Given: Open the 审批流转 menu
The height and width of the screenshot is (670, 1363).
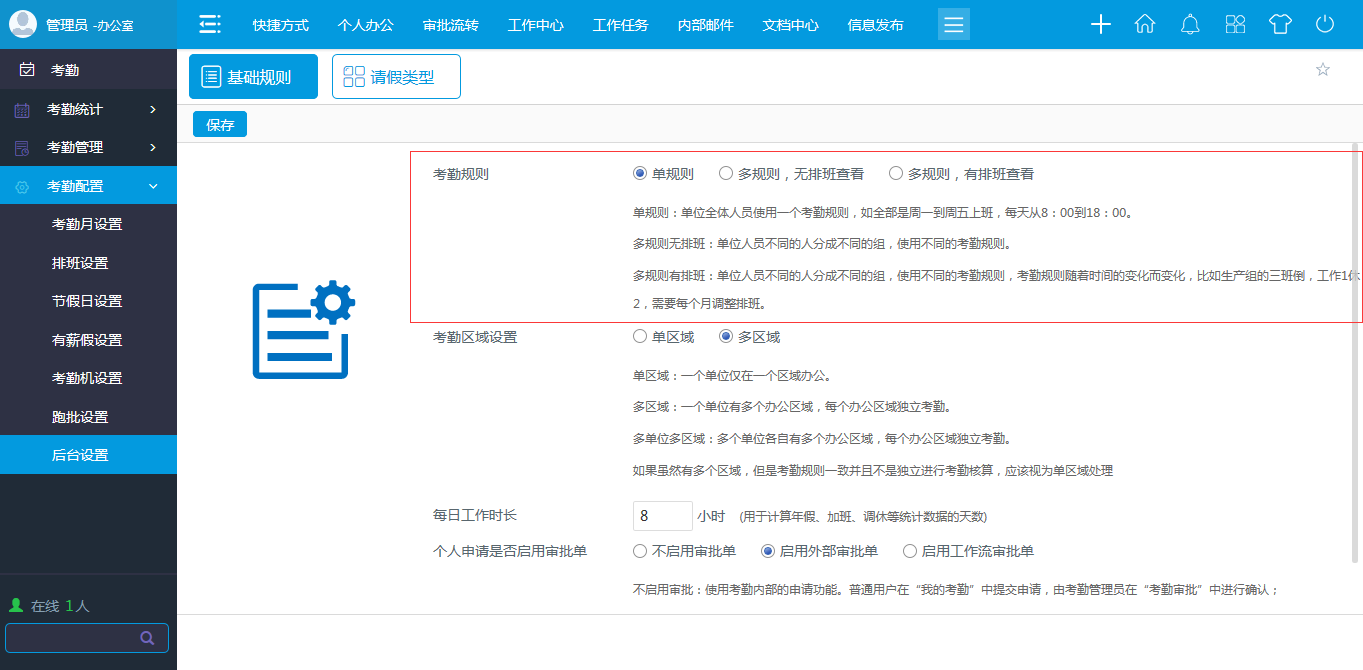Looking at the screenshot, I should [451, 24].
